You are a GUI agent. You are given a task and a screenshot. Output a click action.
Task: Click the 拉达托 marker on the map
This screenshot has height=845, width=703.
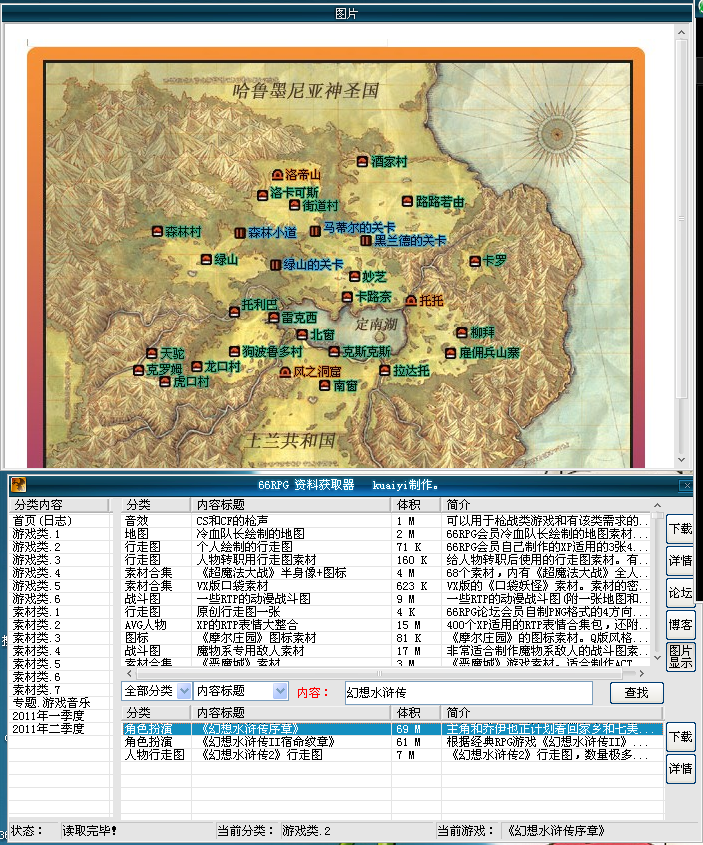[x=385, y=370]
